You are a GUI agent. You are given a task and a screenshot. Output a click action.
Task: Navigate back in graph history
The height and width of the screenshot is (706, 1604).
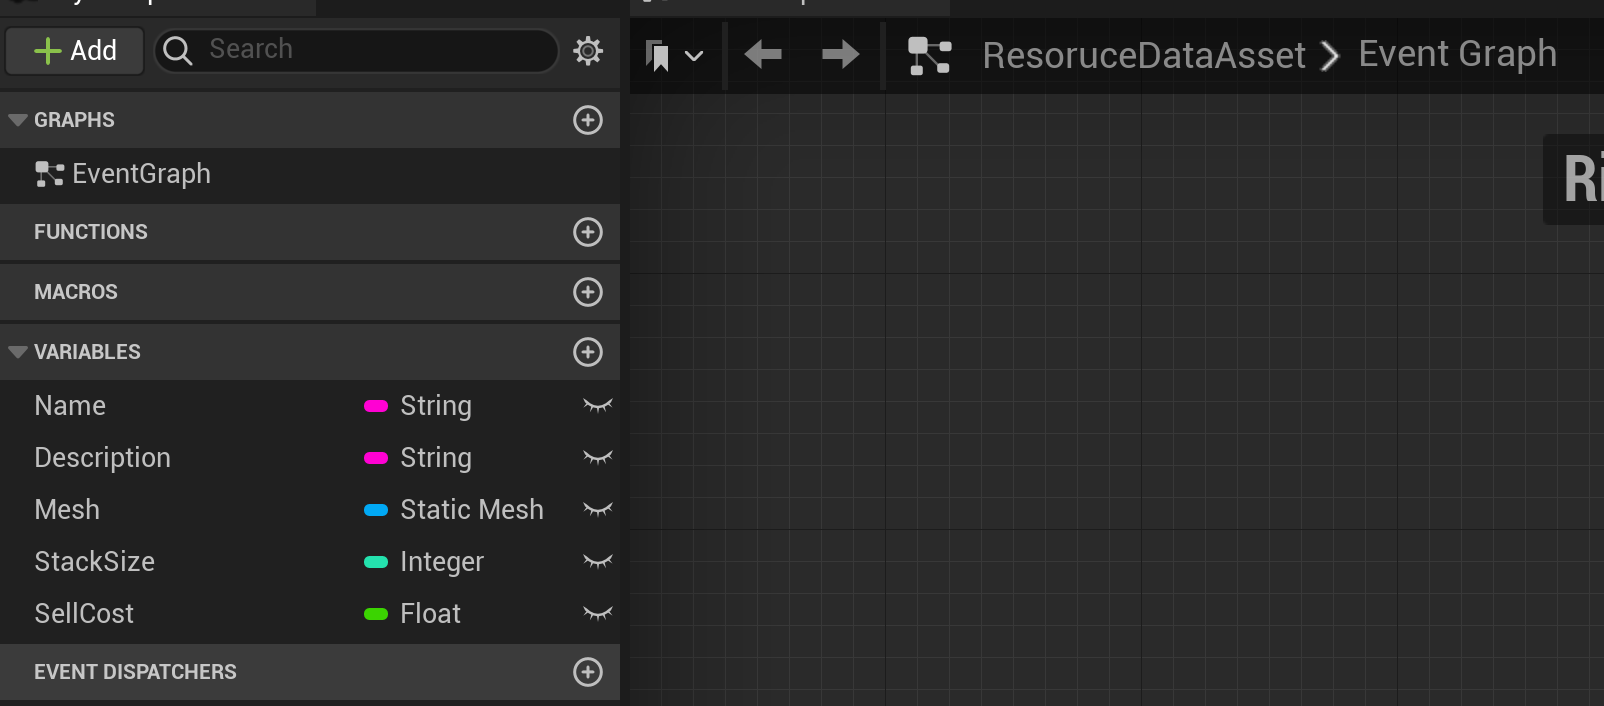[x=763, y=54]
